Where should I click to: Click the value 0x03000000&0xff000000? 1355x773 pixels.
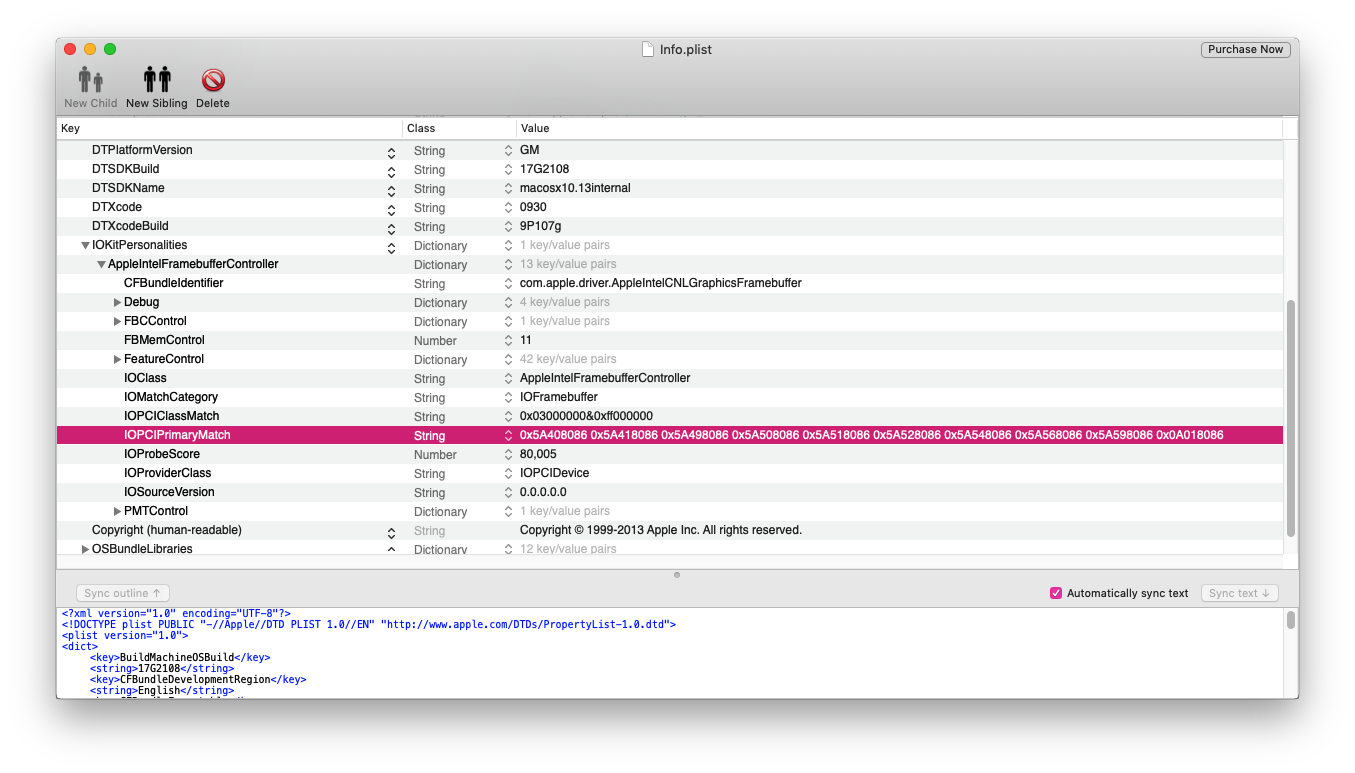586,416
